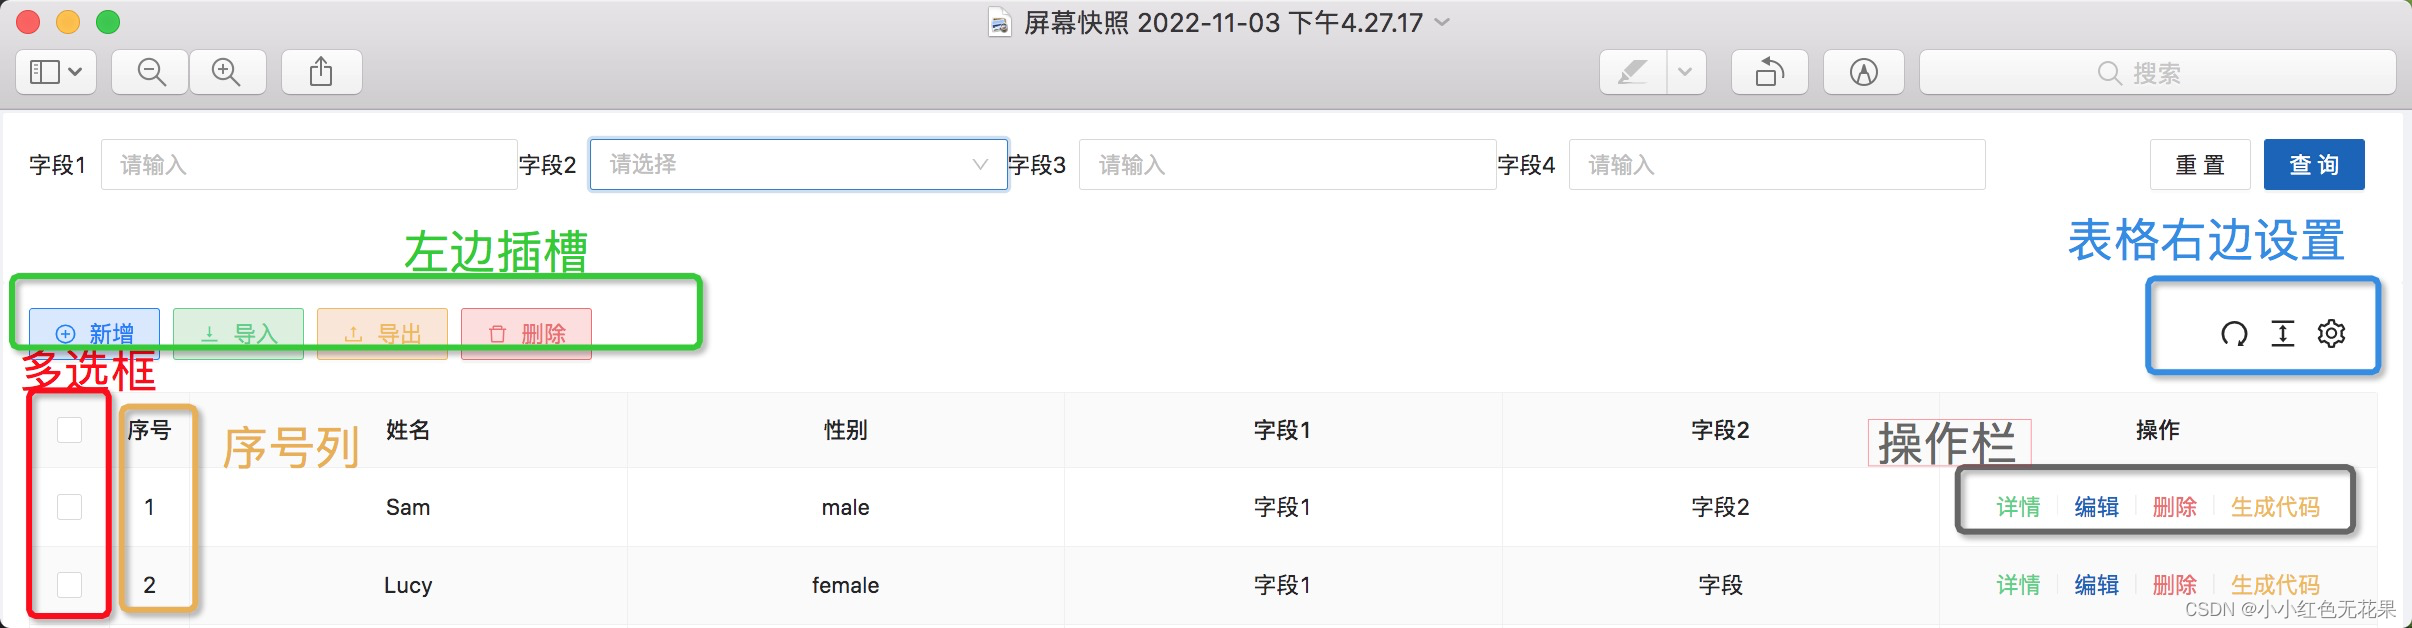Open the filename title dropdown chevron
Screen dimensions: 2412x628
(x=1440, y=22)
